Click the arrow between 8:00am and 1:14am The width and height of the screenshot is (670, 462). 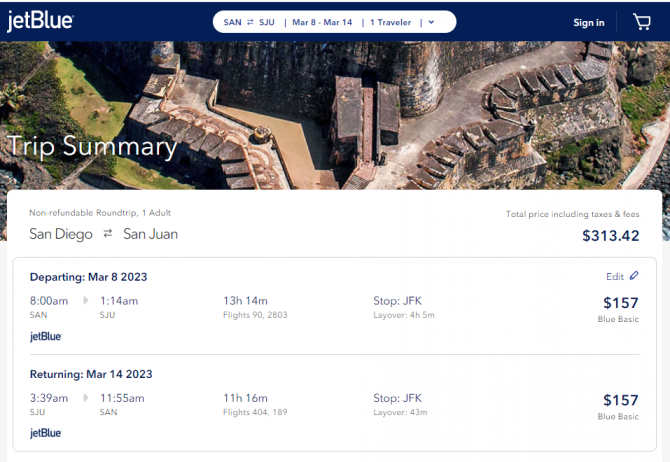(85, 300)
